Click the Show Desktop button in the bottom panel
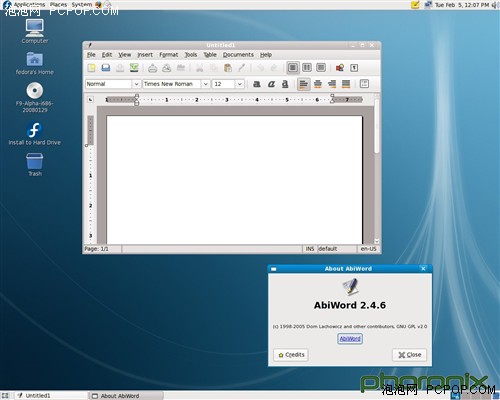The image size is (500, 400). click(5, 396)
